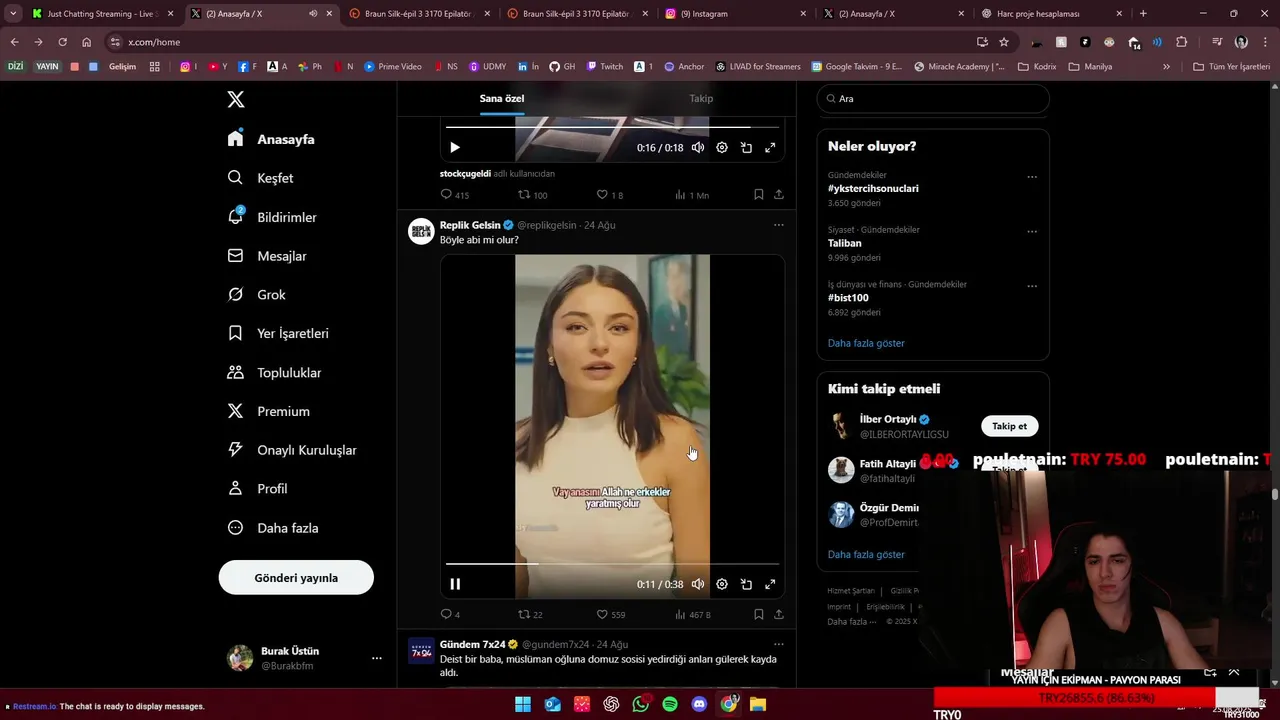
Task: Bookmark the Replik Gelsin post
Action: [x=758, y=614]
